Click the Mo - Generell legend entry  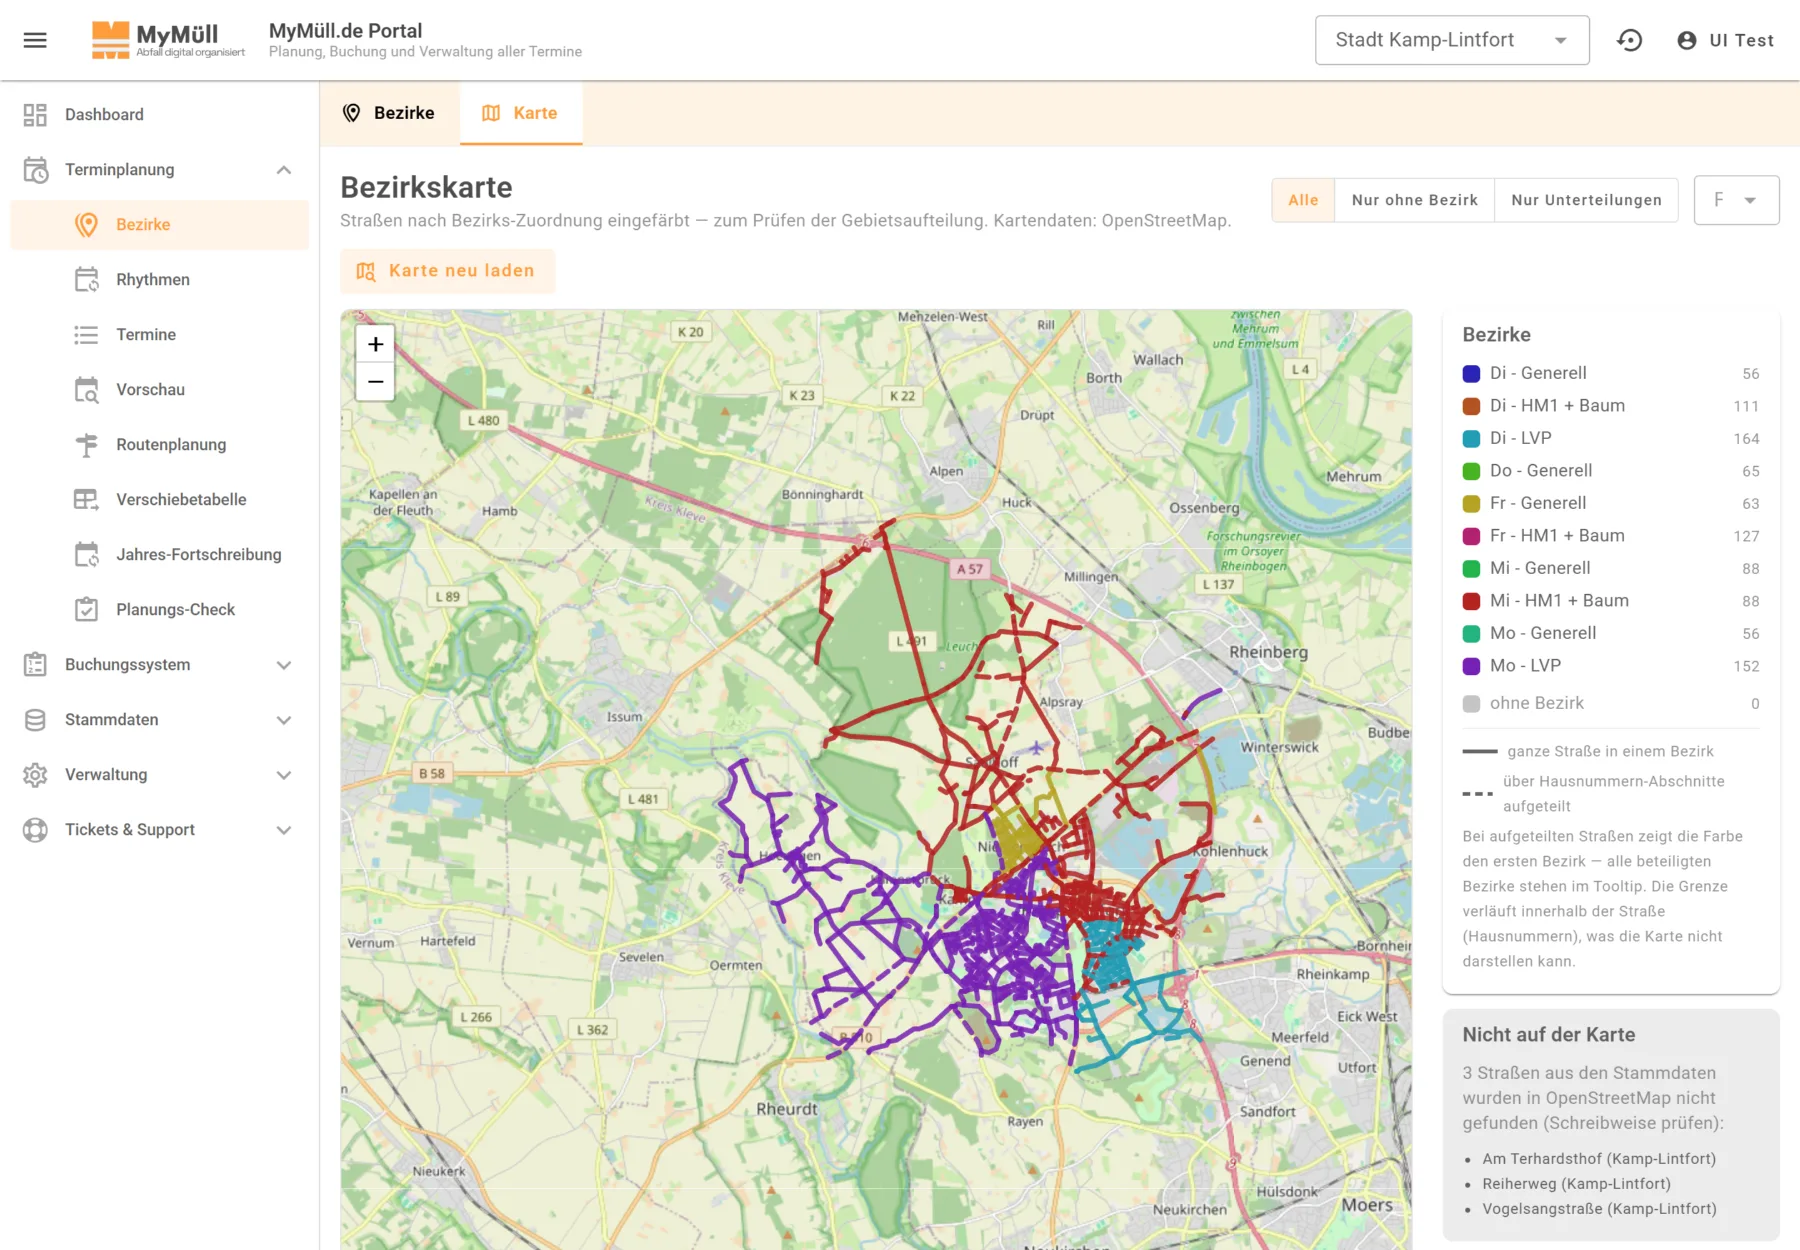tap(1611, 634)
